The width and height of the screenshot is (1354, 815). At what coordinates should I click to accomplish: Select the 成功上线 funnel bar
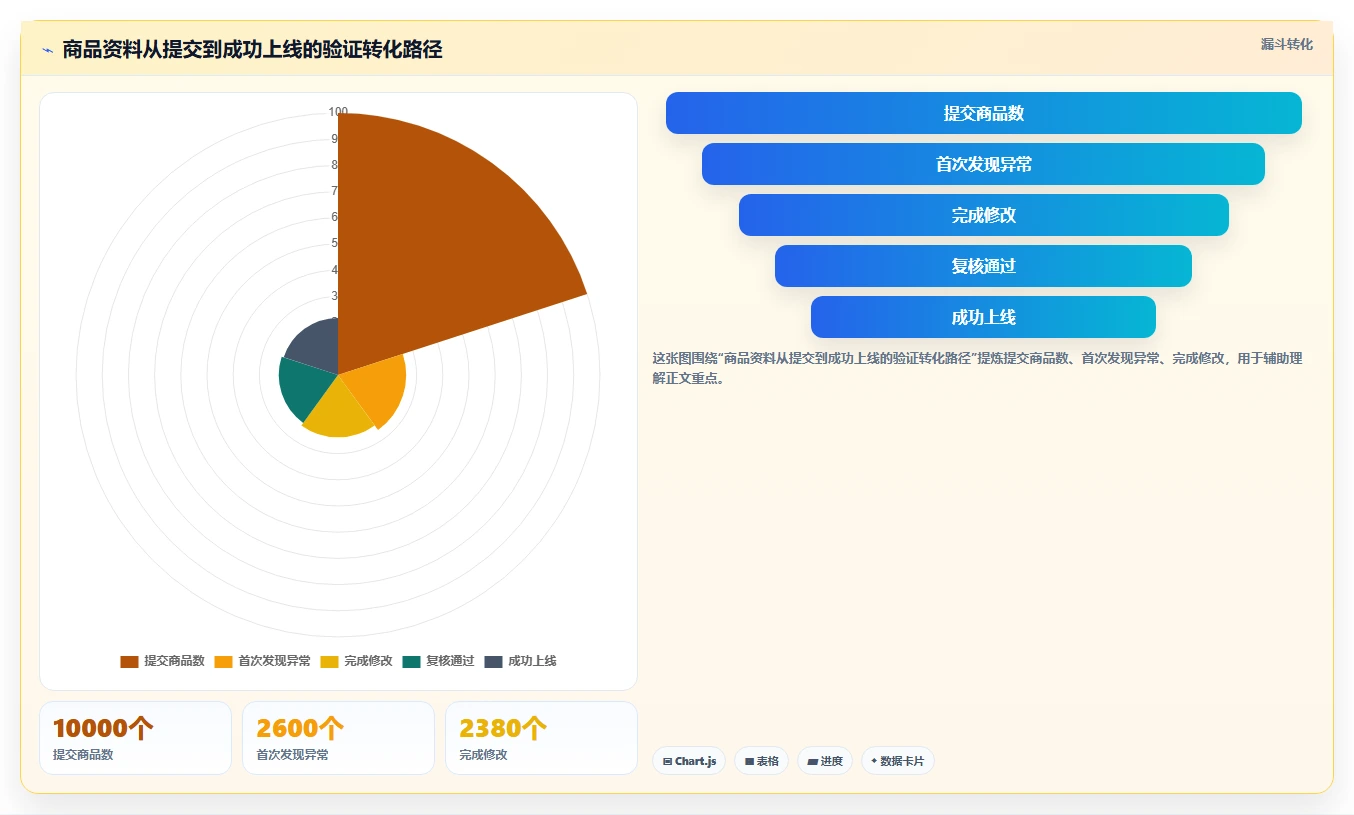click(x=984, y=317)
